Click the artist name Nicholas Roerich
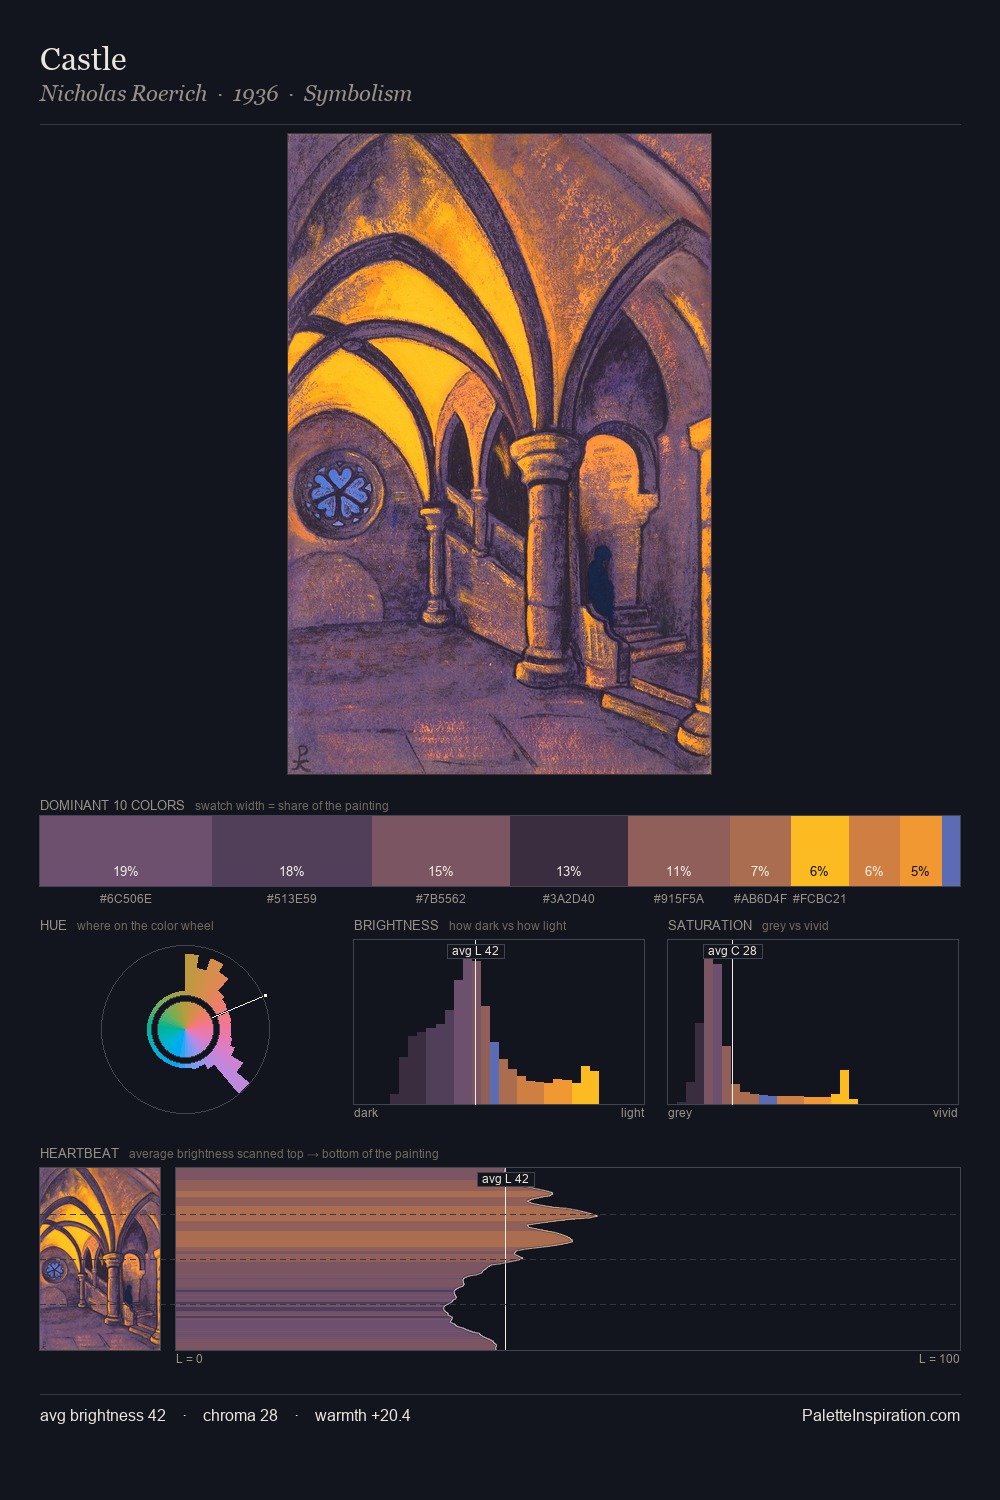 point(123,93)
